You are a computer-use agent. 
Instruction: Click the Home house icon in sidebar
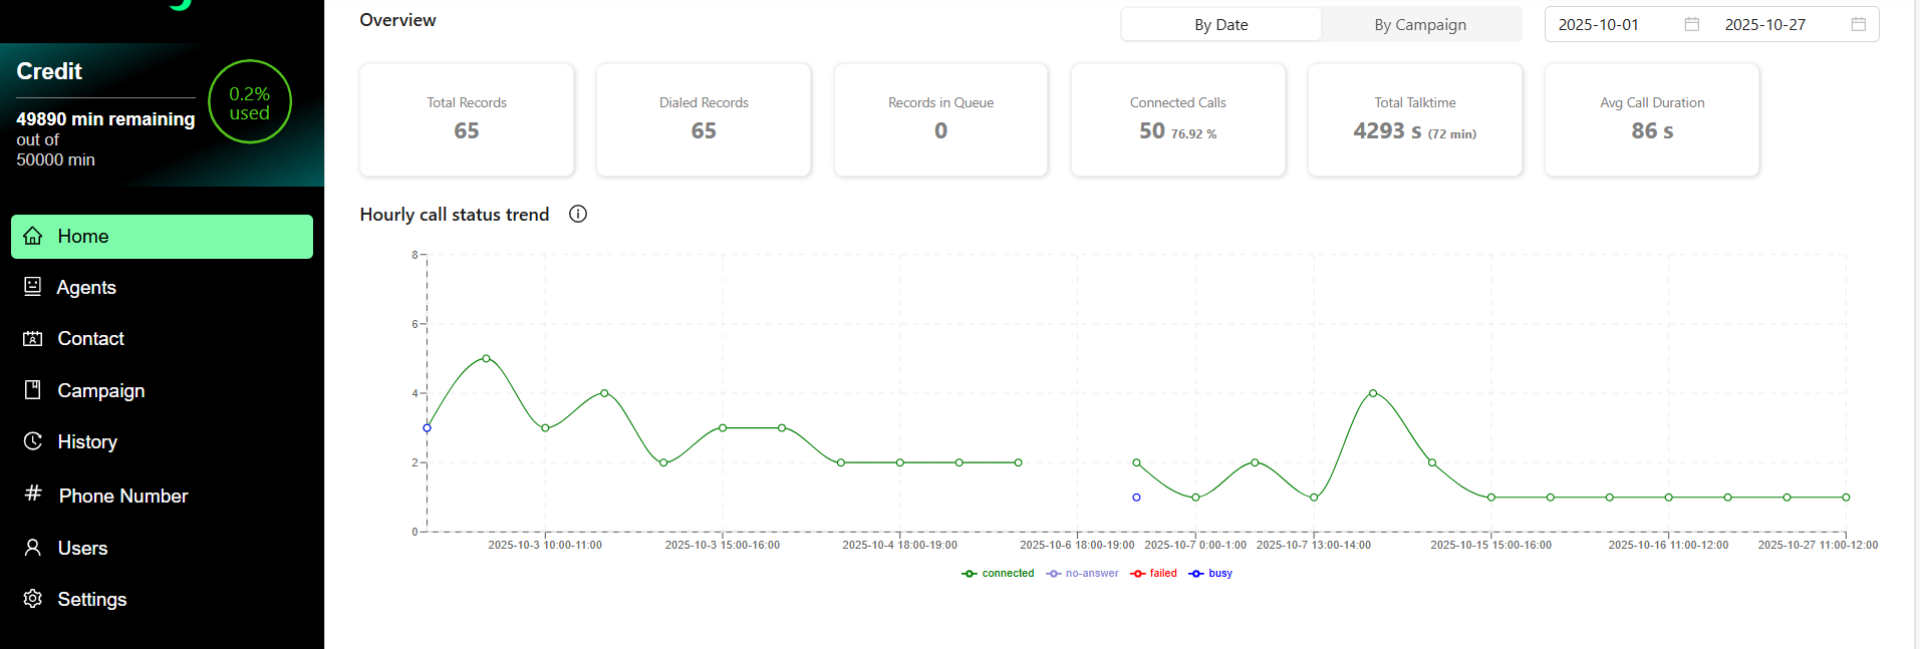pos(33,236)
